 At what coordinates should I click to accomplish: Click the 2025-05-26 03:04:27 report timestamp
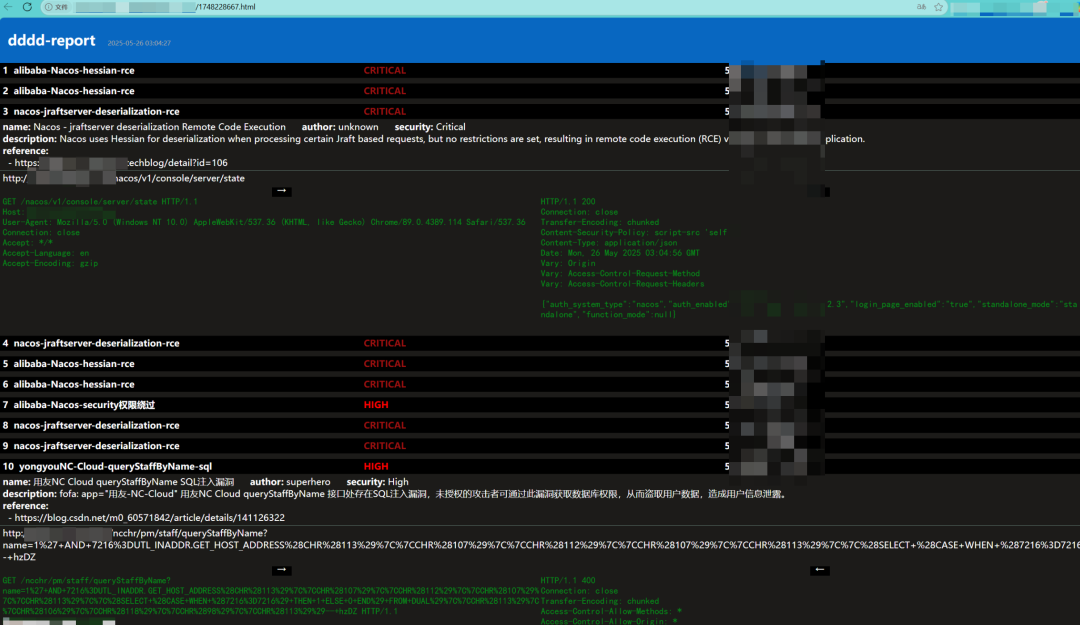[x=139, y=43]
